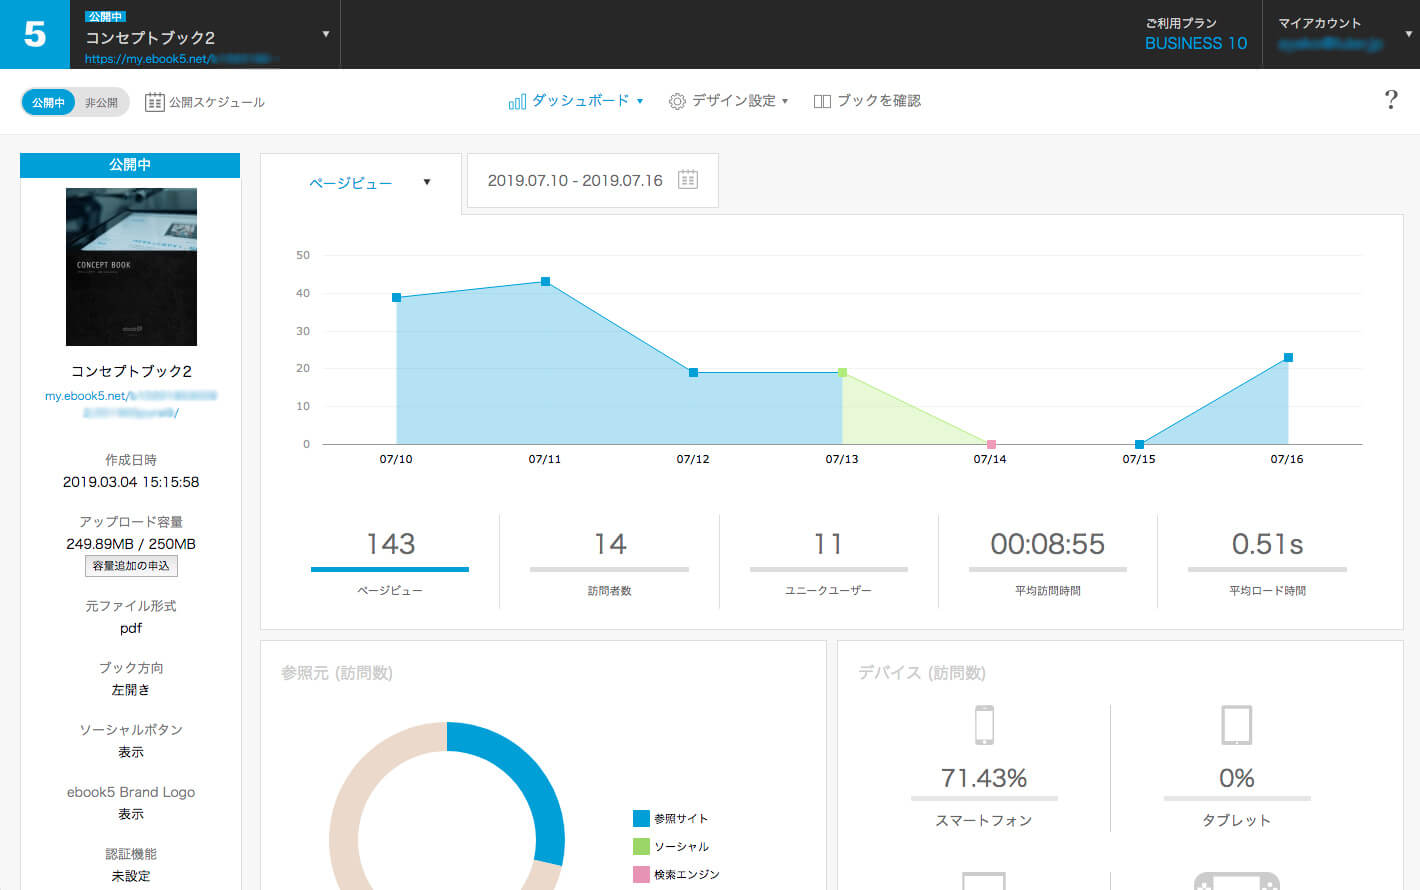
Task: Select the 0.51s 平均ロード時間 stat tab
Action: click(1267, 561)
